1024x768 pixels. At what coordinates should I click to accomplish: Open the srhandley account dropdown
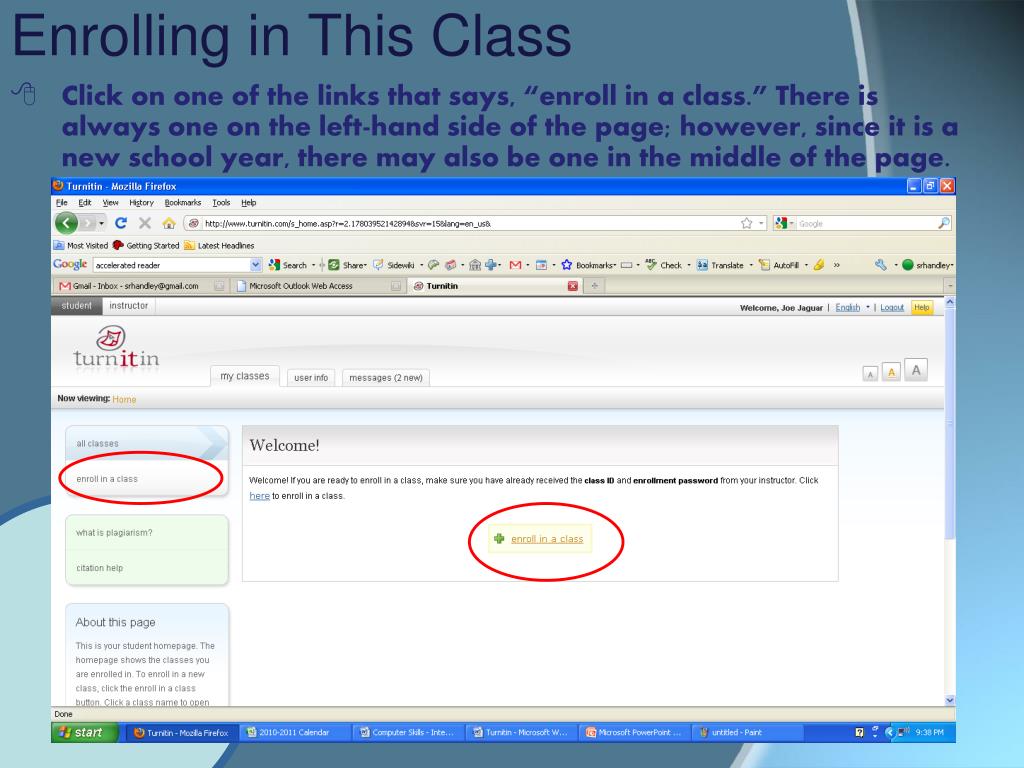(928, 265)
